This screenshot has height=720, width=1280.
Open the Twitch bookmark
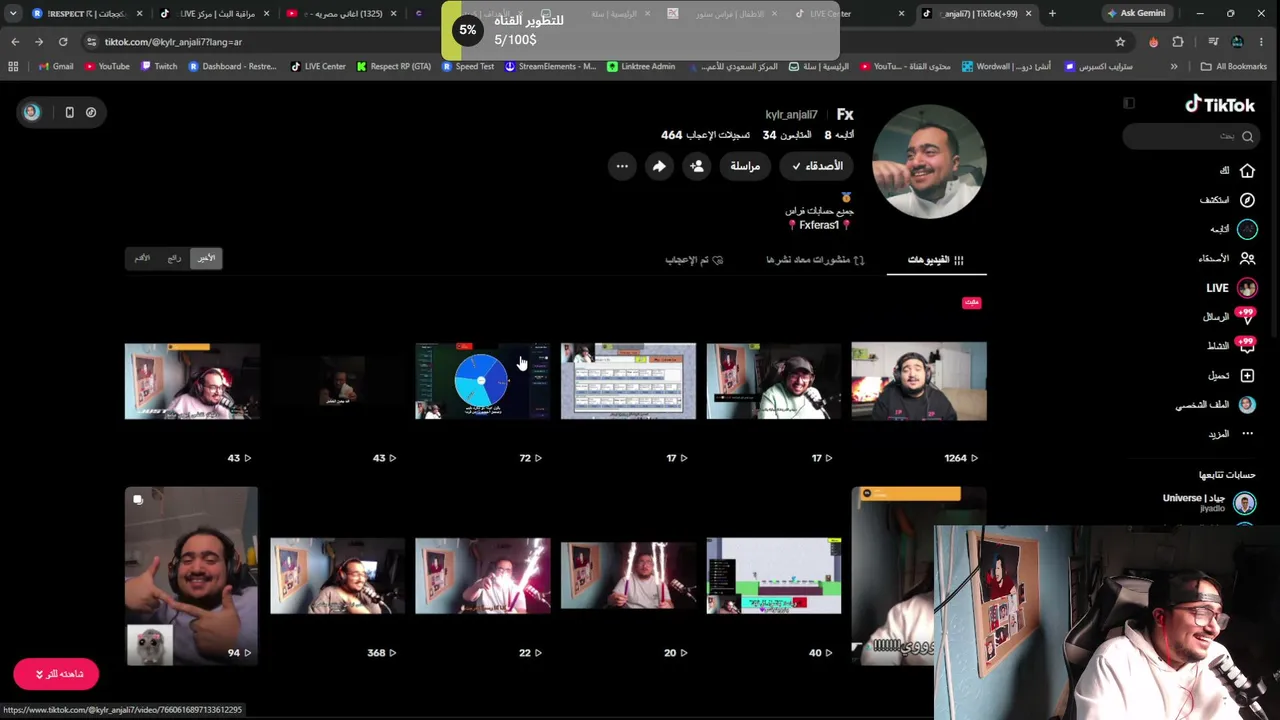click(159, 67)
